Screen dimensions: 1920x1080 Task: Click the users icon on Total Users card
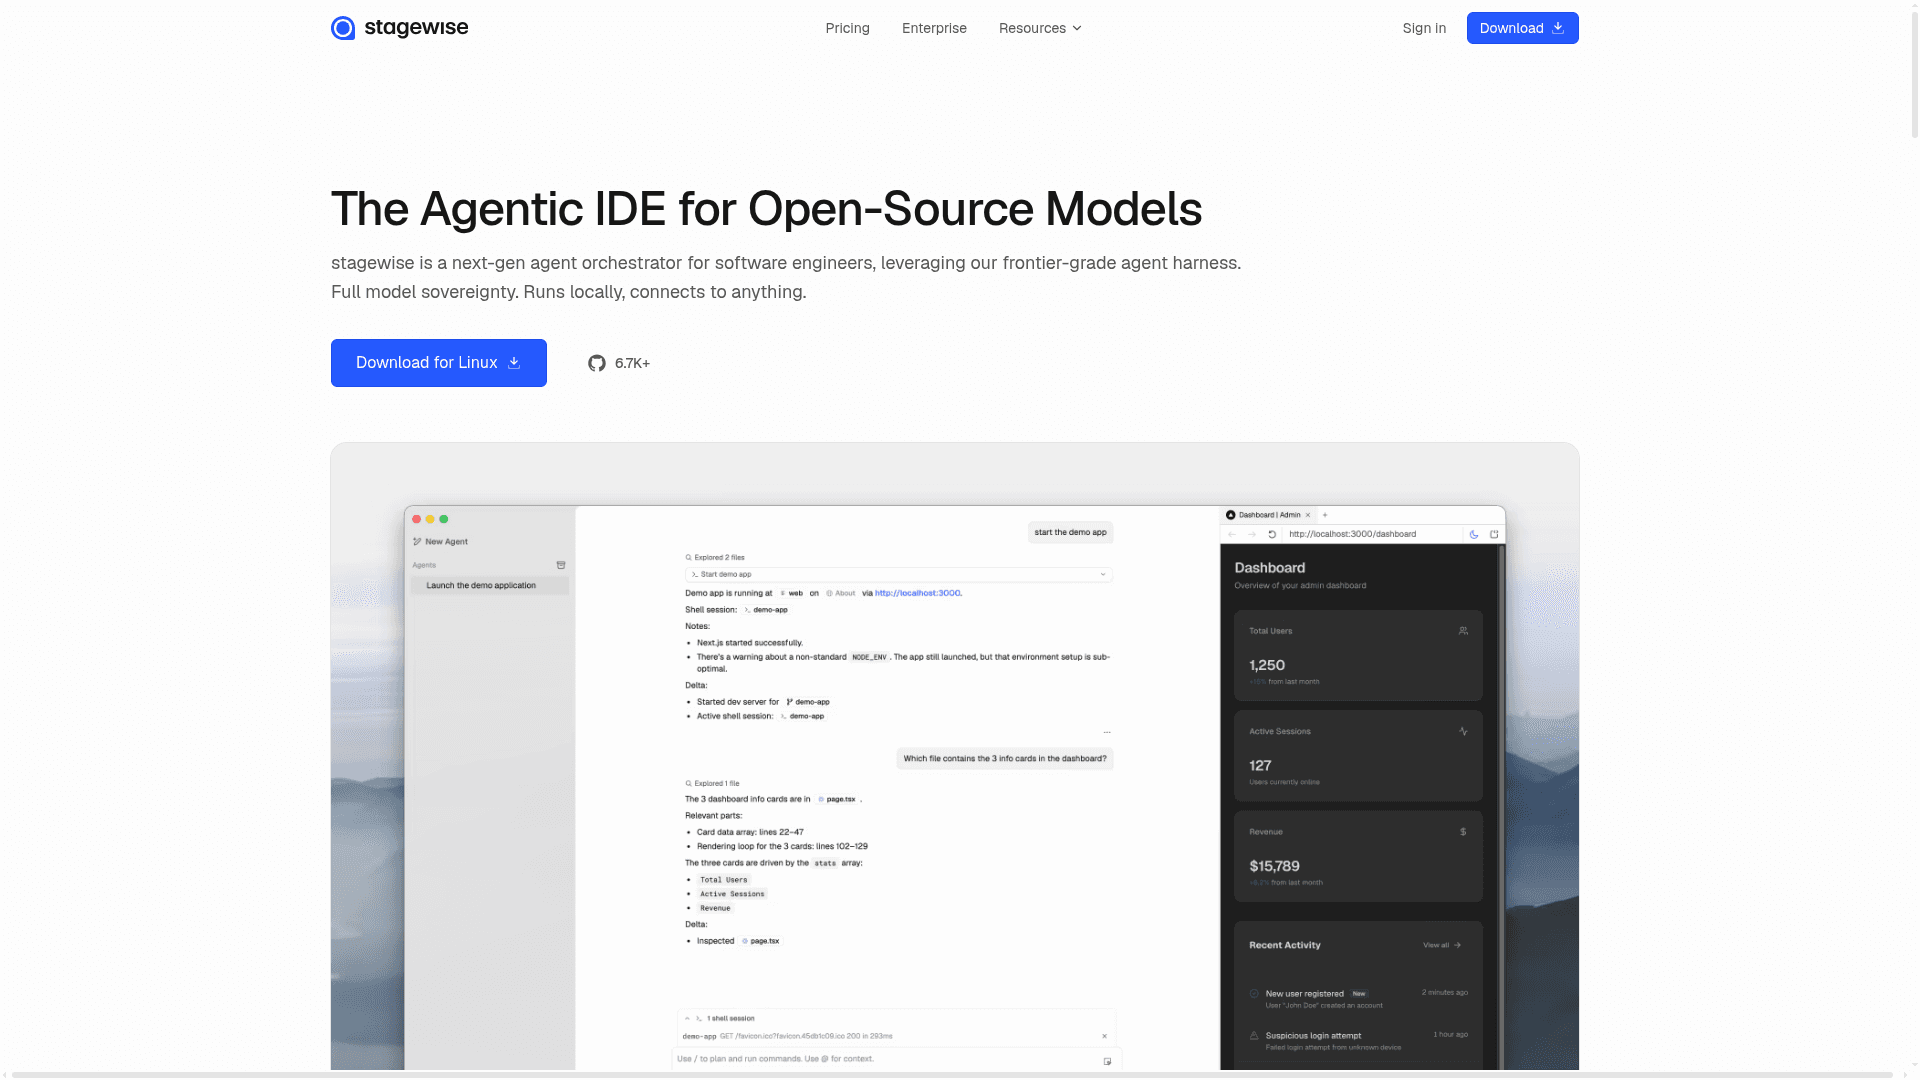pyautogui.click(x=1463, y=631)
